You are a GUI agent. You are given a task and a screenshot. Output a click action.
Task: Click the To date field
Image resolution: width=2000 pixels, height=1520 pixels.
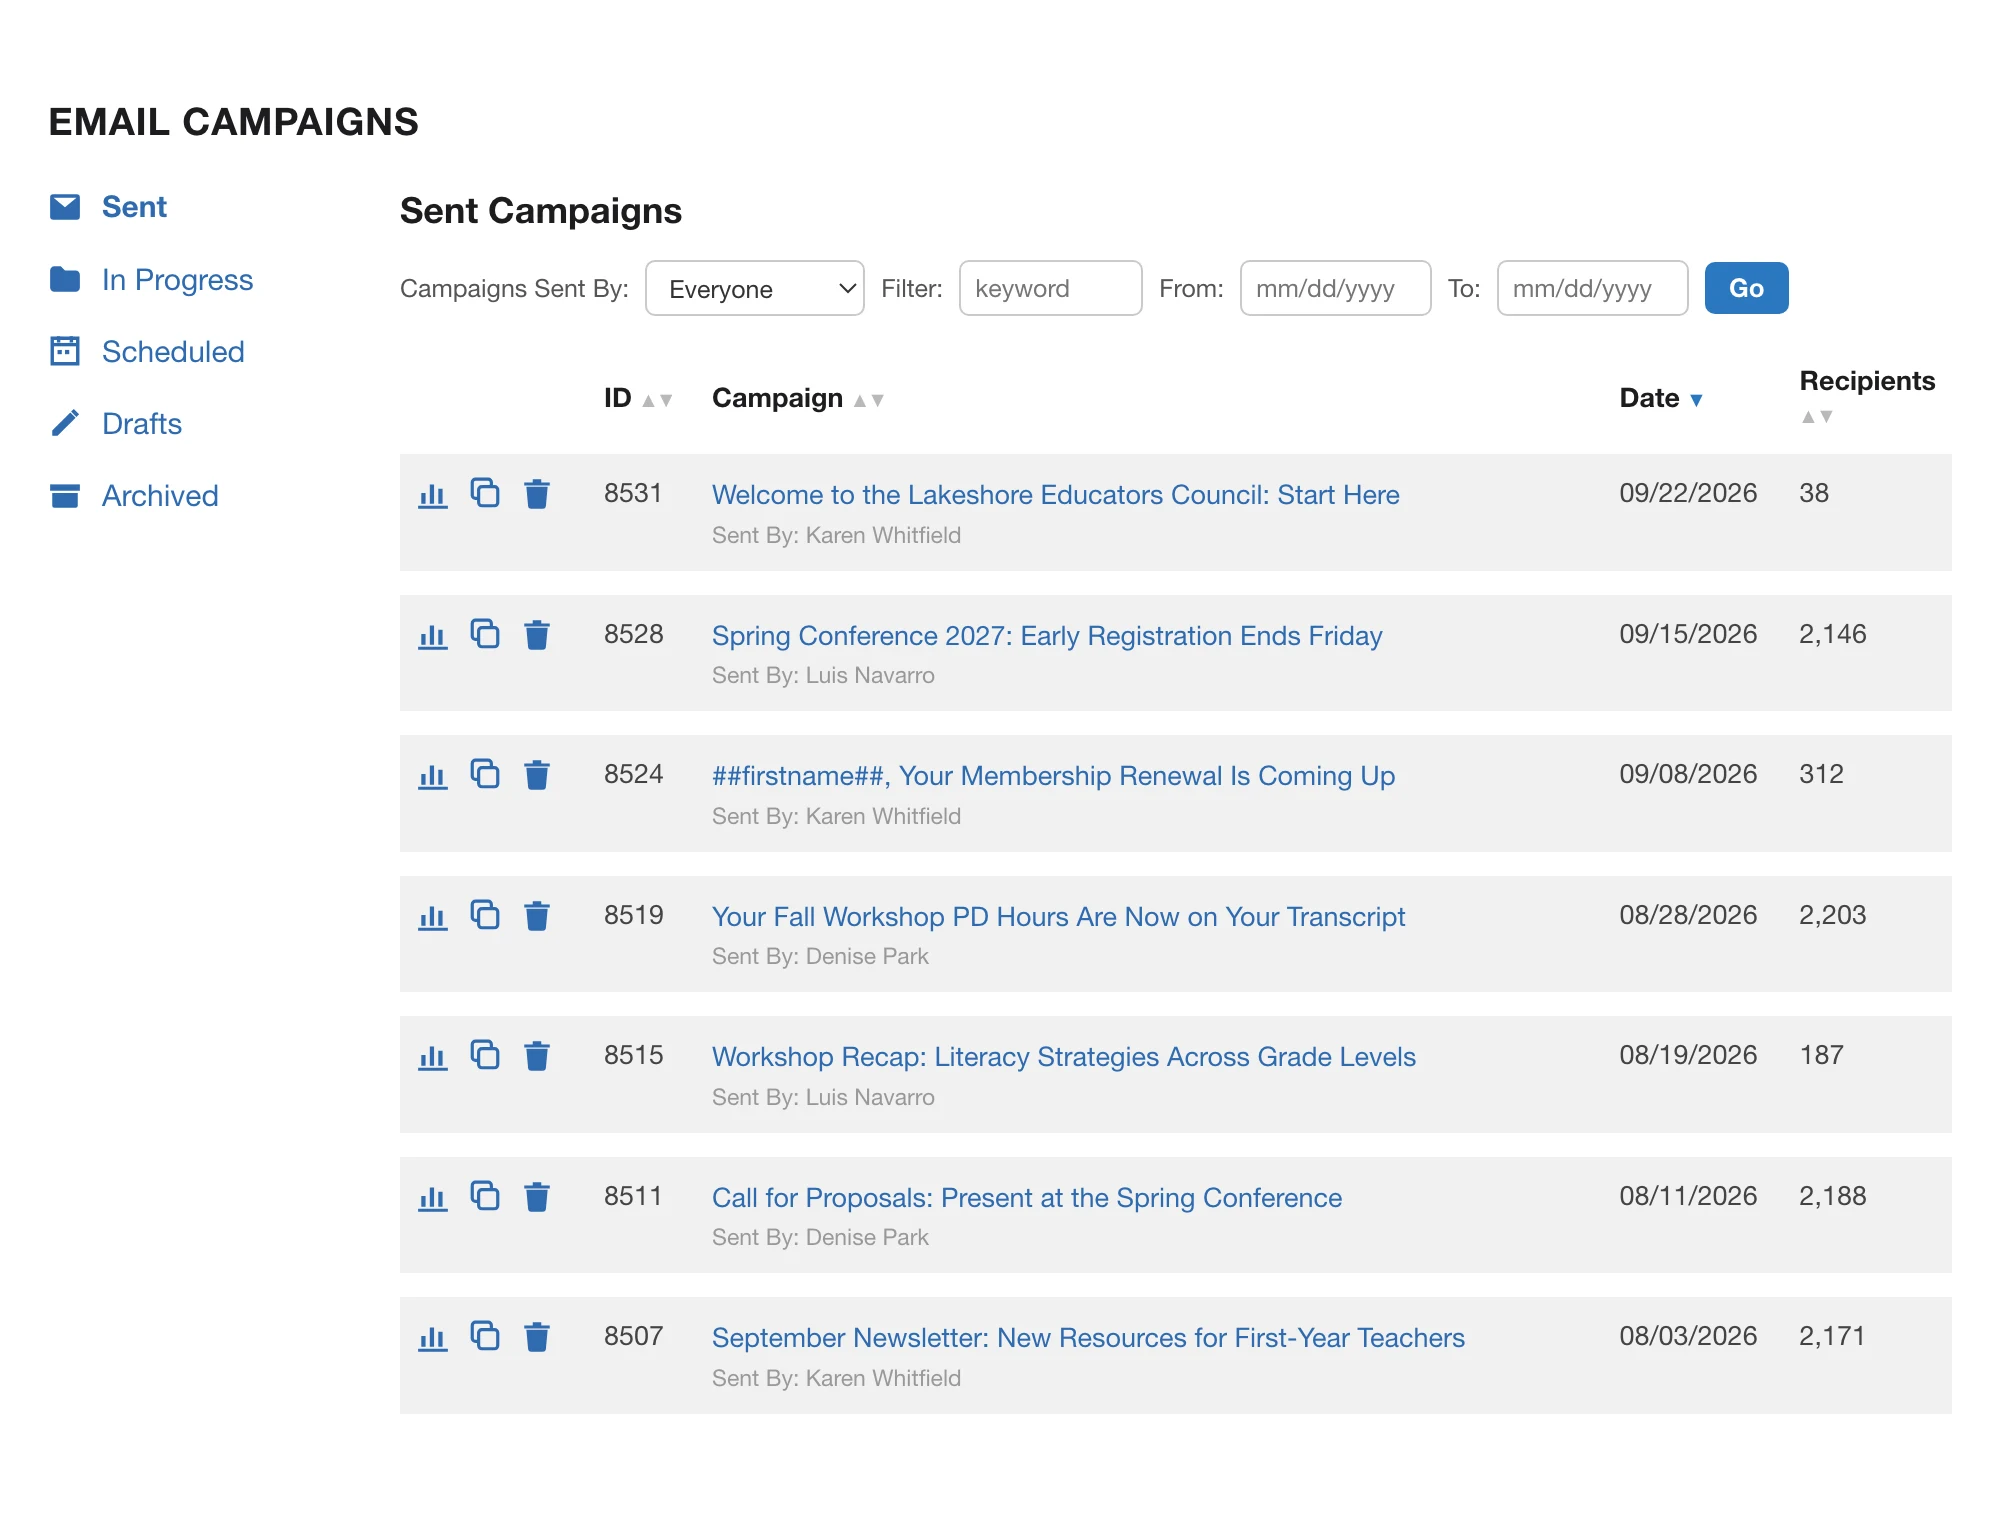click(1592, 288)
